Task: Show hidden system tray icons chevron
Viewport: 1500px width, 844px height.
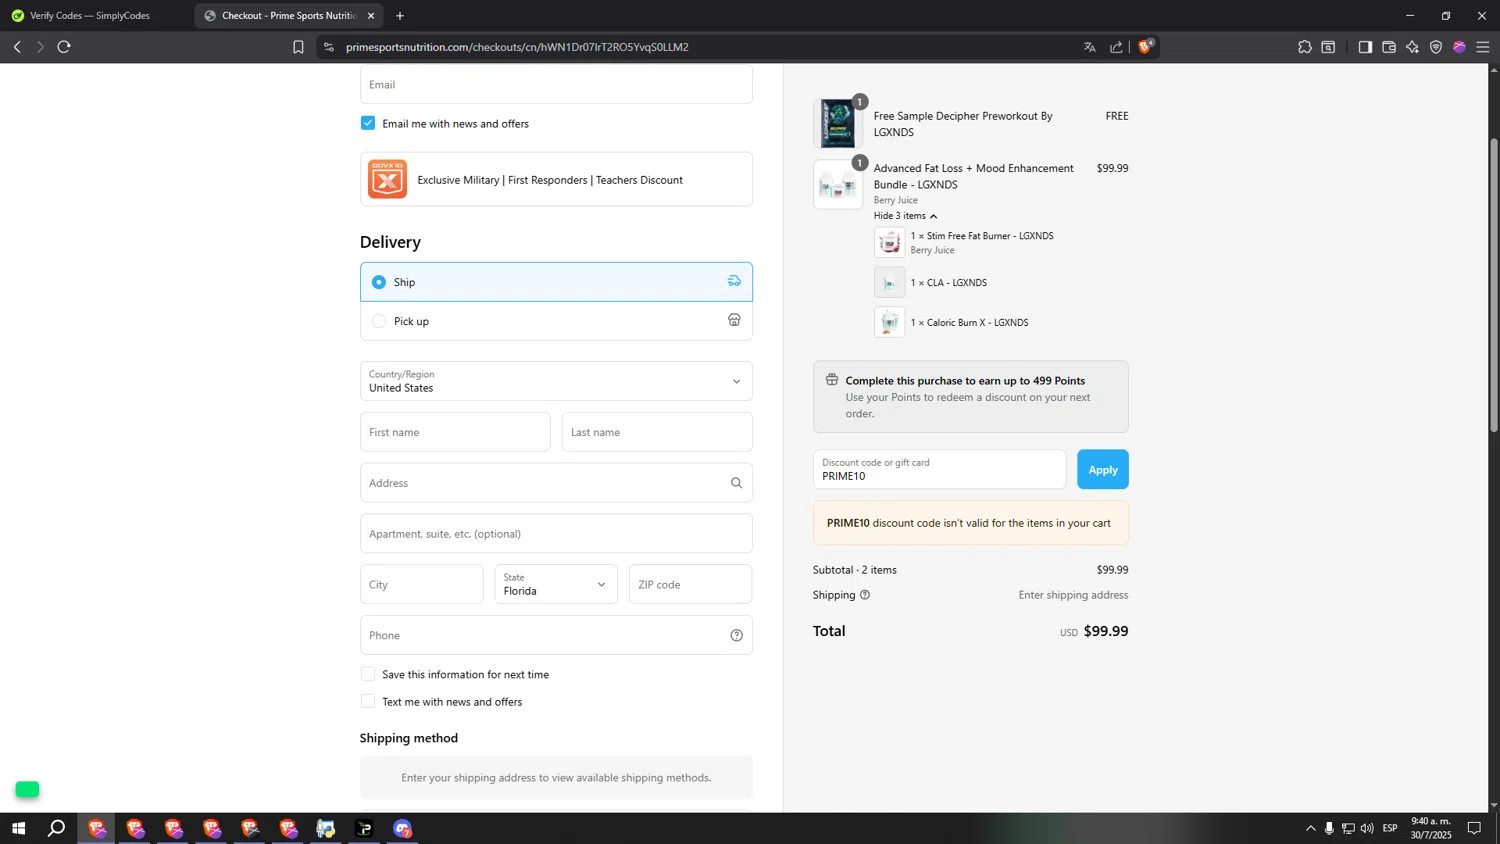Action: pyautogui.click(x=1310, y=828)
